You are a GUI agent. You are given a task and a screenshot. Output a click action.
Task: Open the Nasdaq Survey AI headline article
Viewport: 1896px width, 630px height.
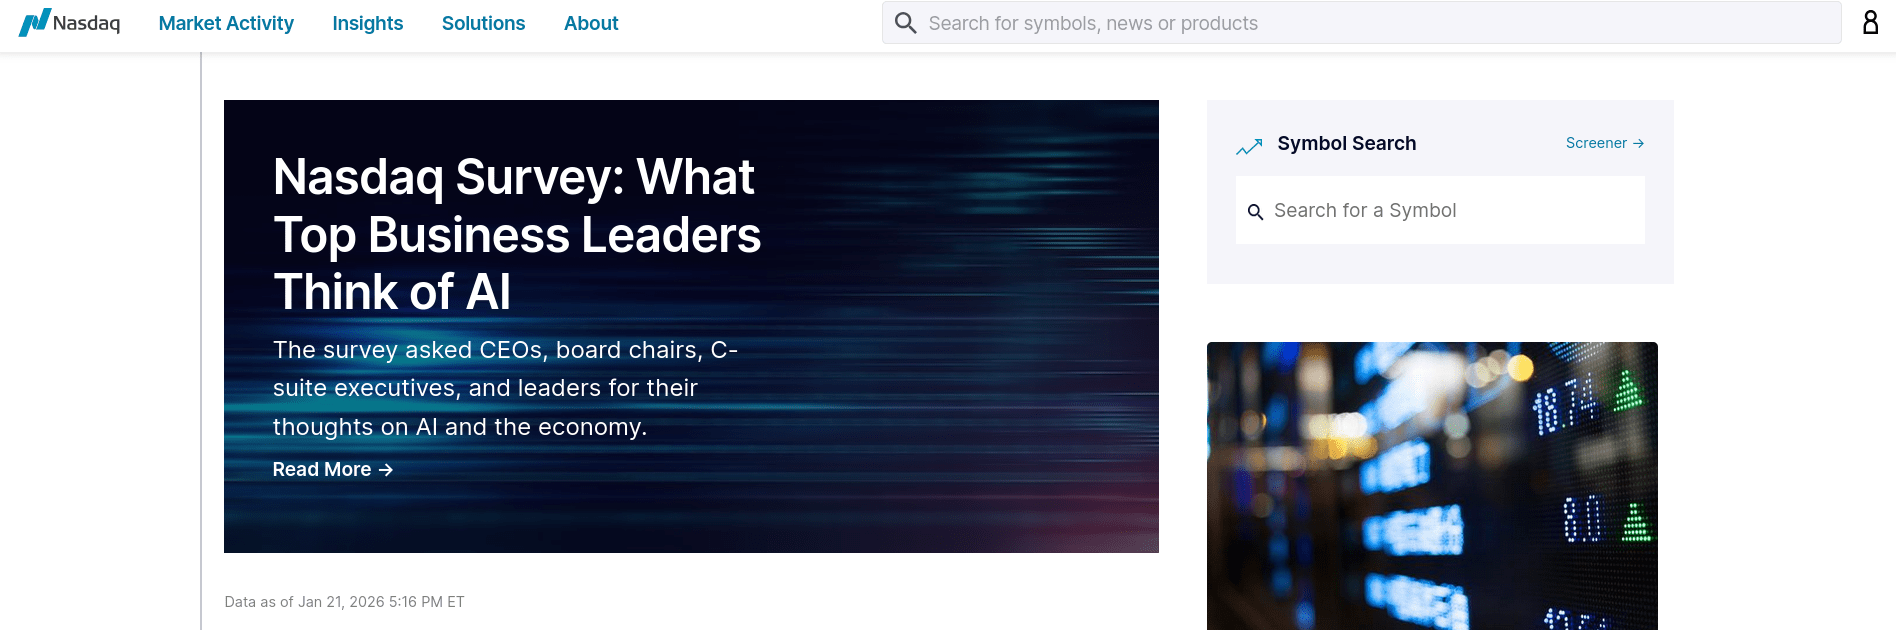(x=516, y=235)
